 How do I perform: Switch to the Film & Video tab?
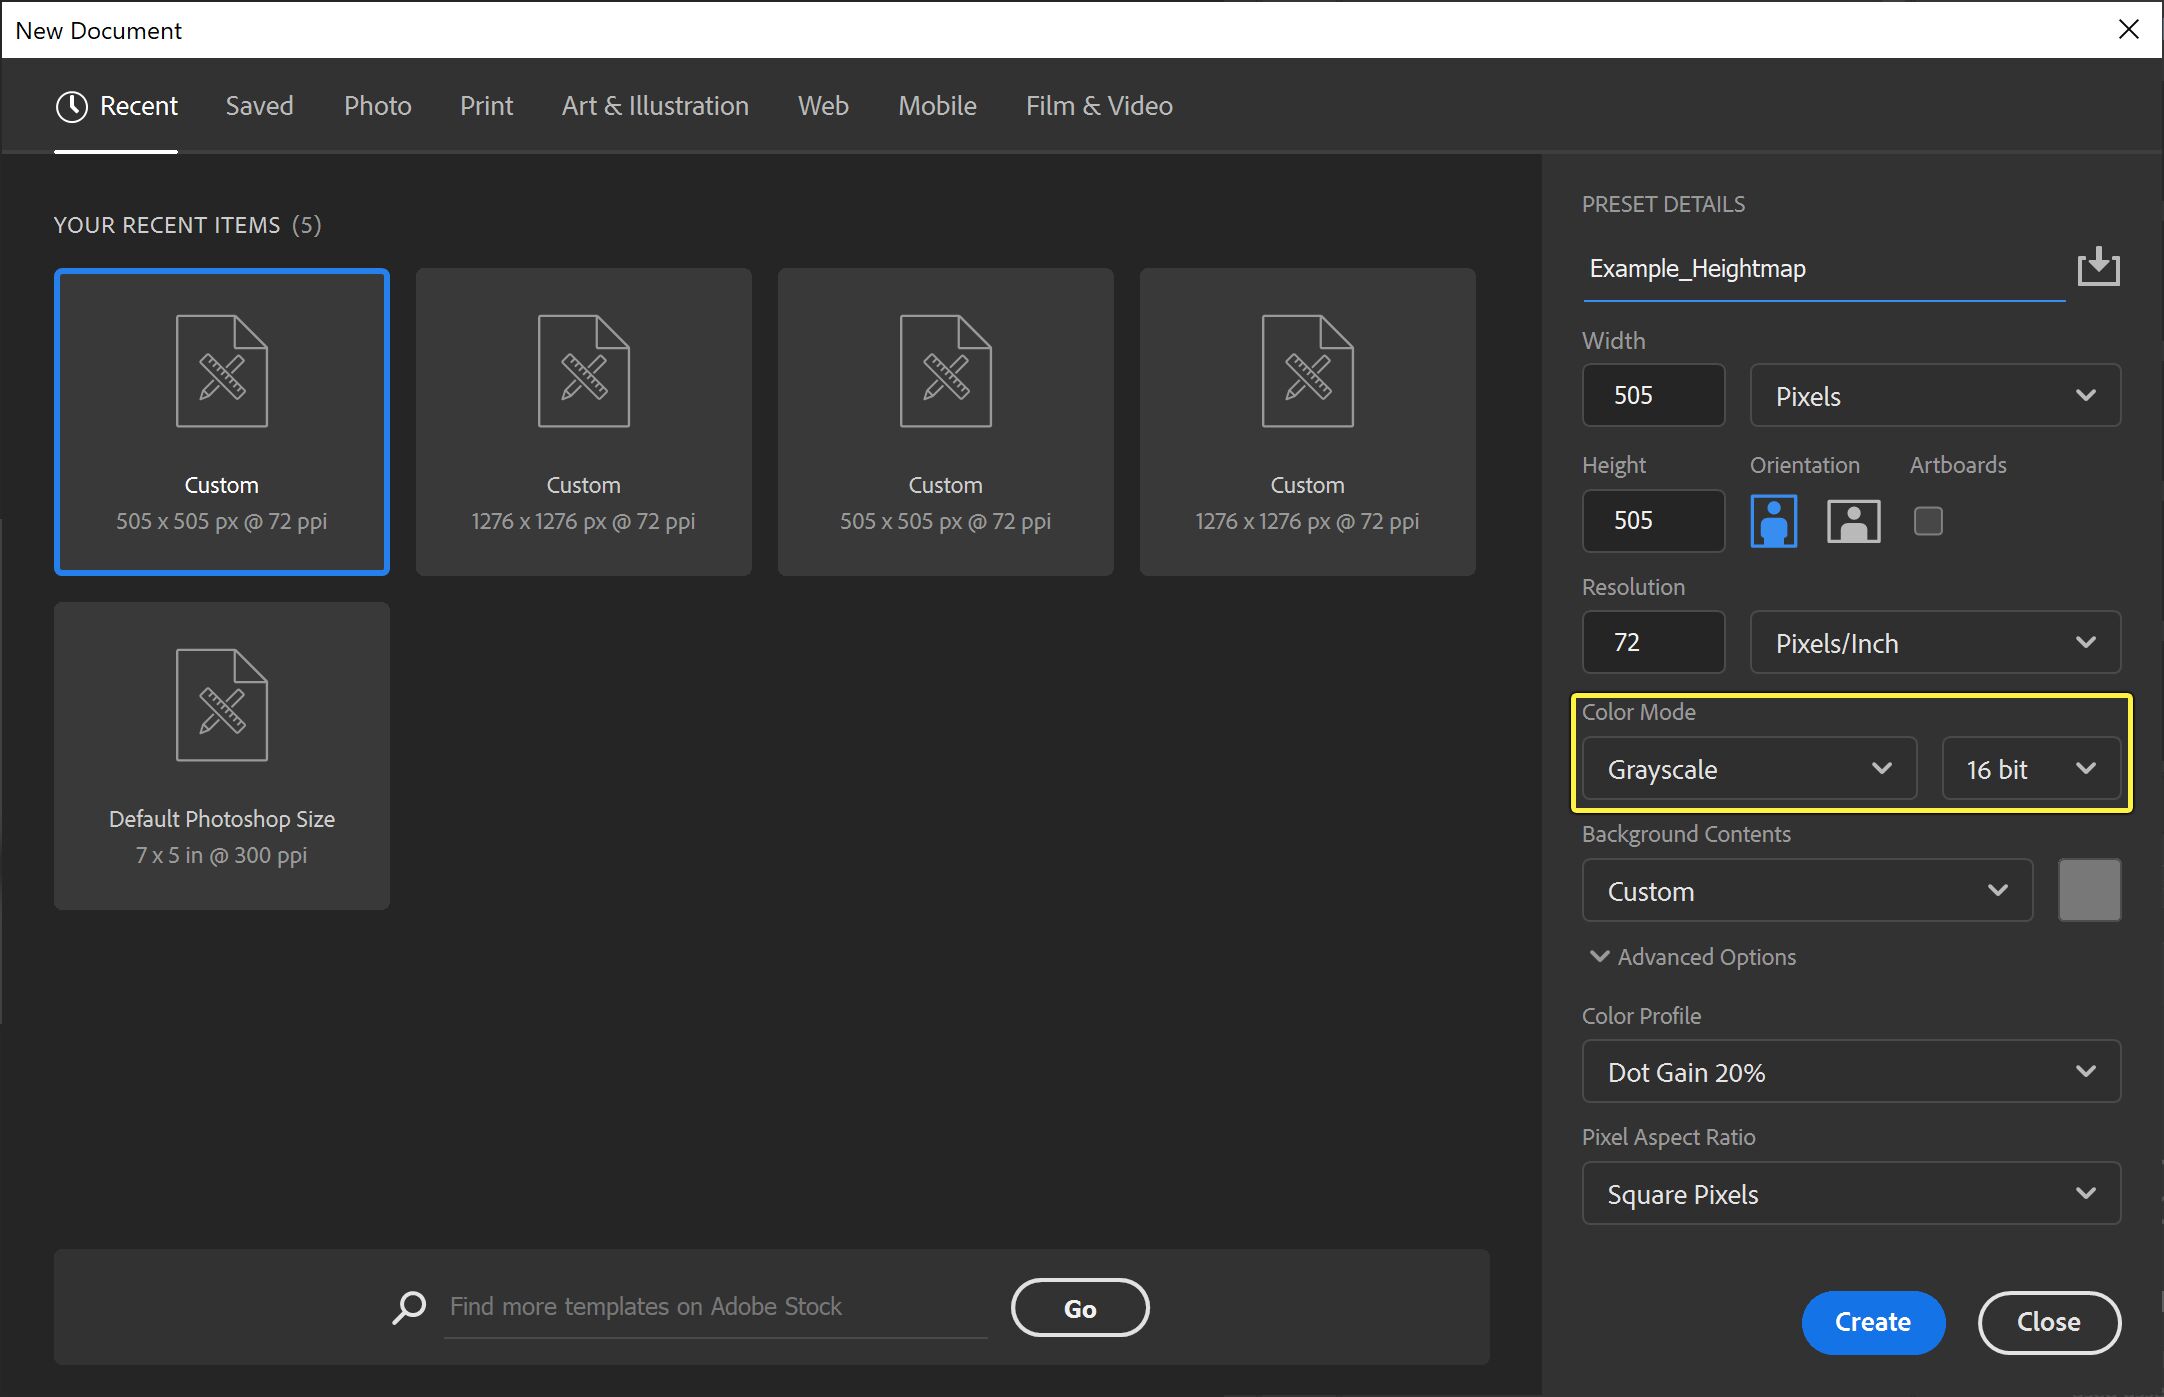pyautogui.click(x=1098, y=106)
